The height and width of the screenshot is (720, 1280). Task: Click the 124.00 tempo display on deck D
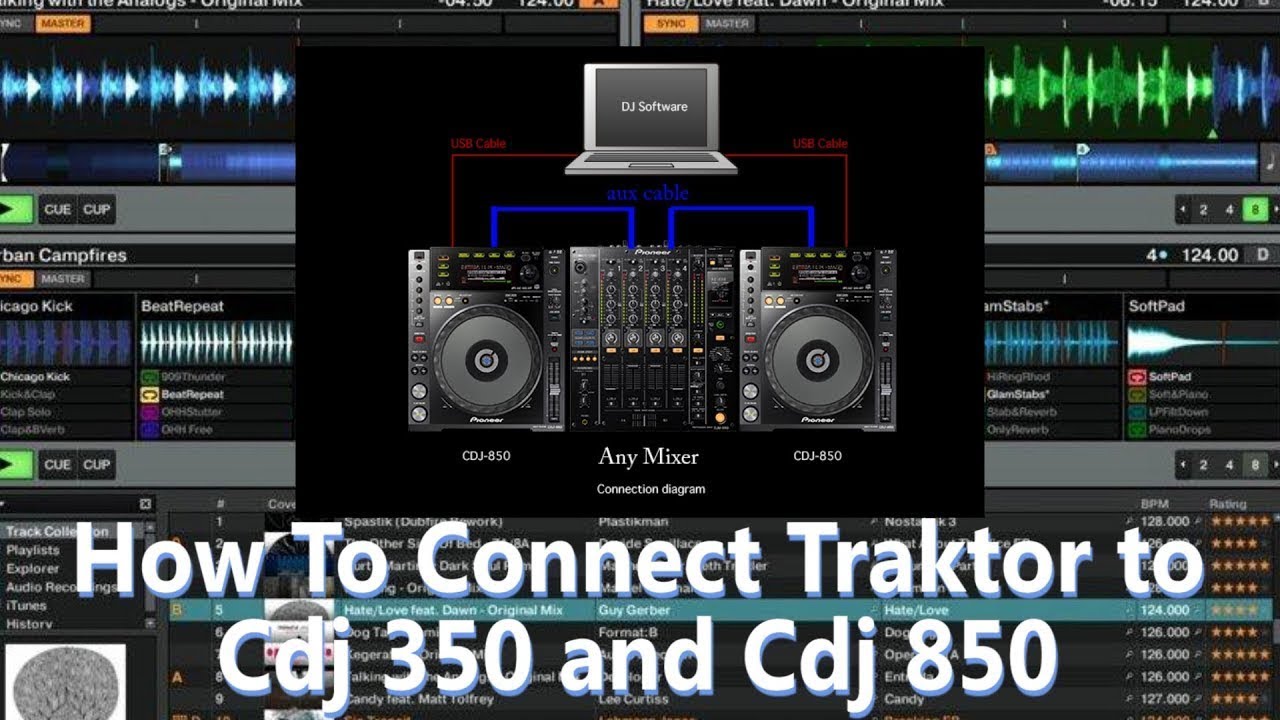pyautogui.click(x=1210, y=255)
